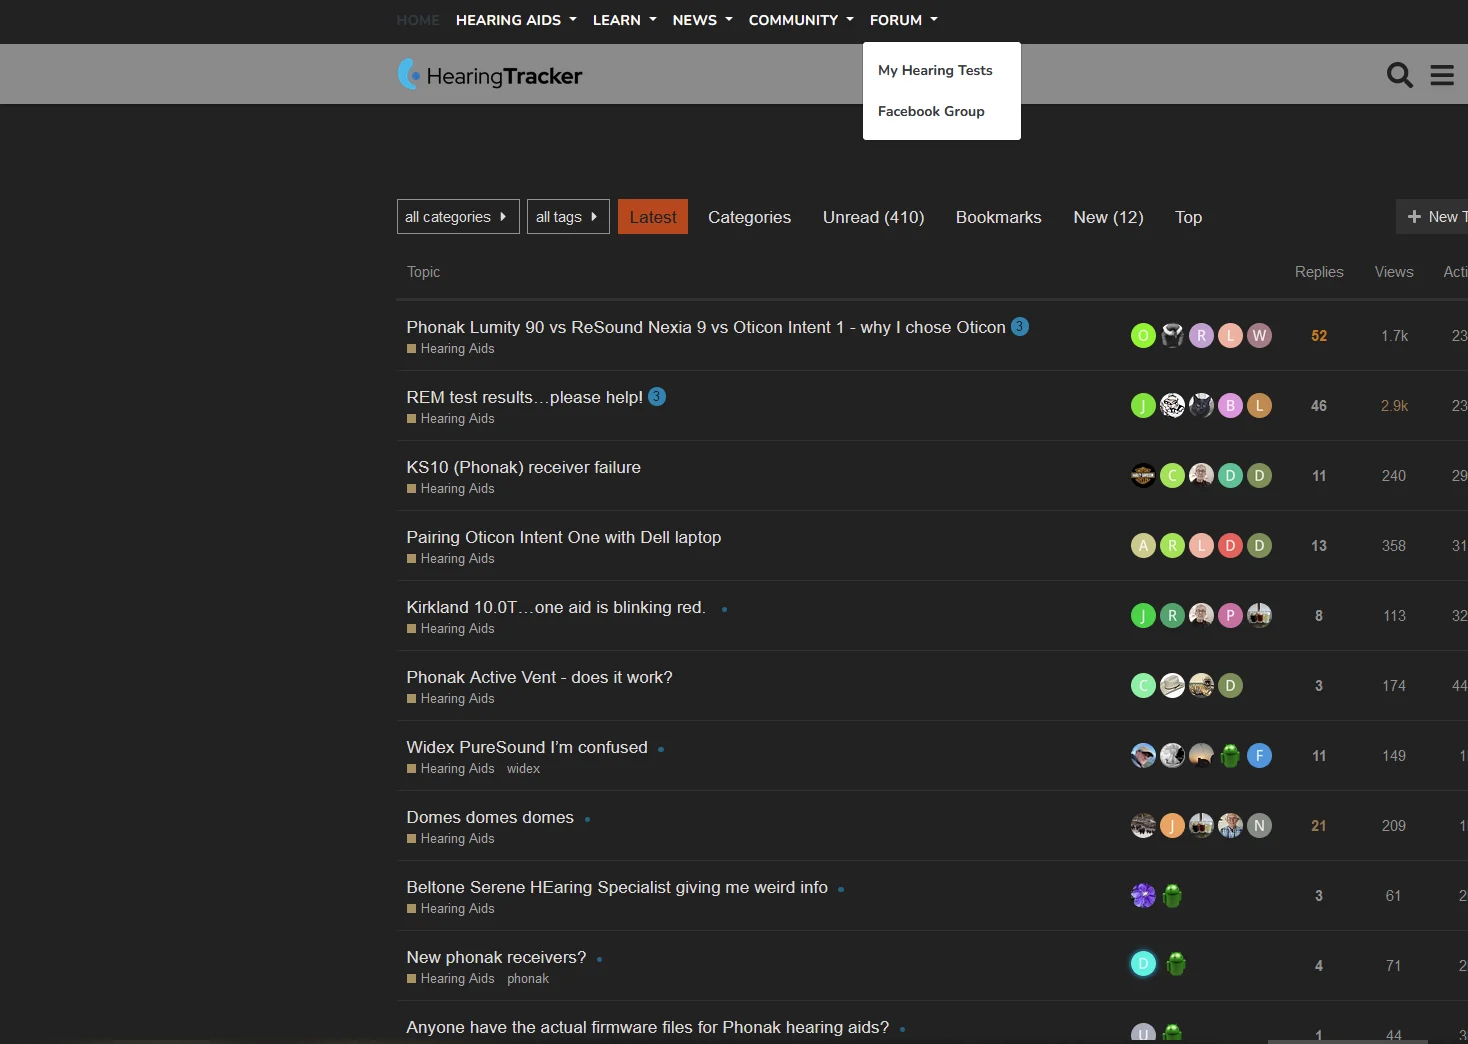Open the HEARING AIDS dropdown menu

pyautogui.click(x=516, y=20)
